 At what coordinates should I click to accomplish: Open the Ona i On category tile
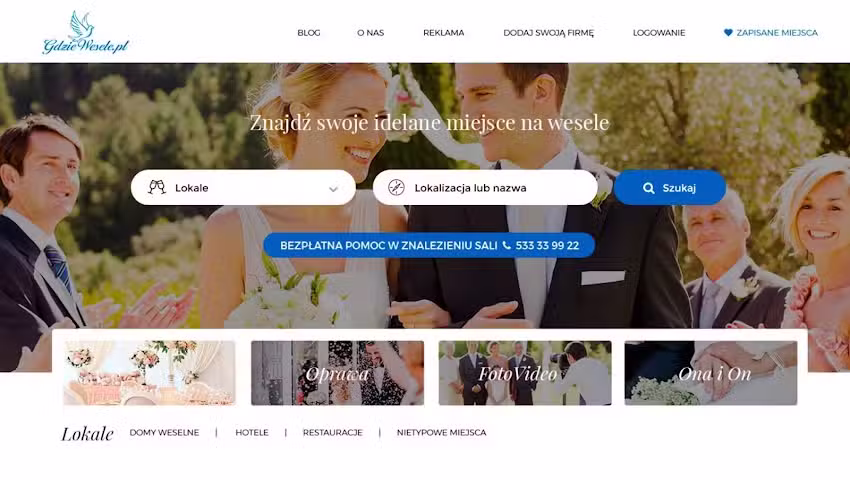tap(711, 373)
